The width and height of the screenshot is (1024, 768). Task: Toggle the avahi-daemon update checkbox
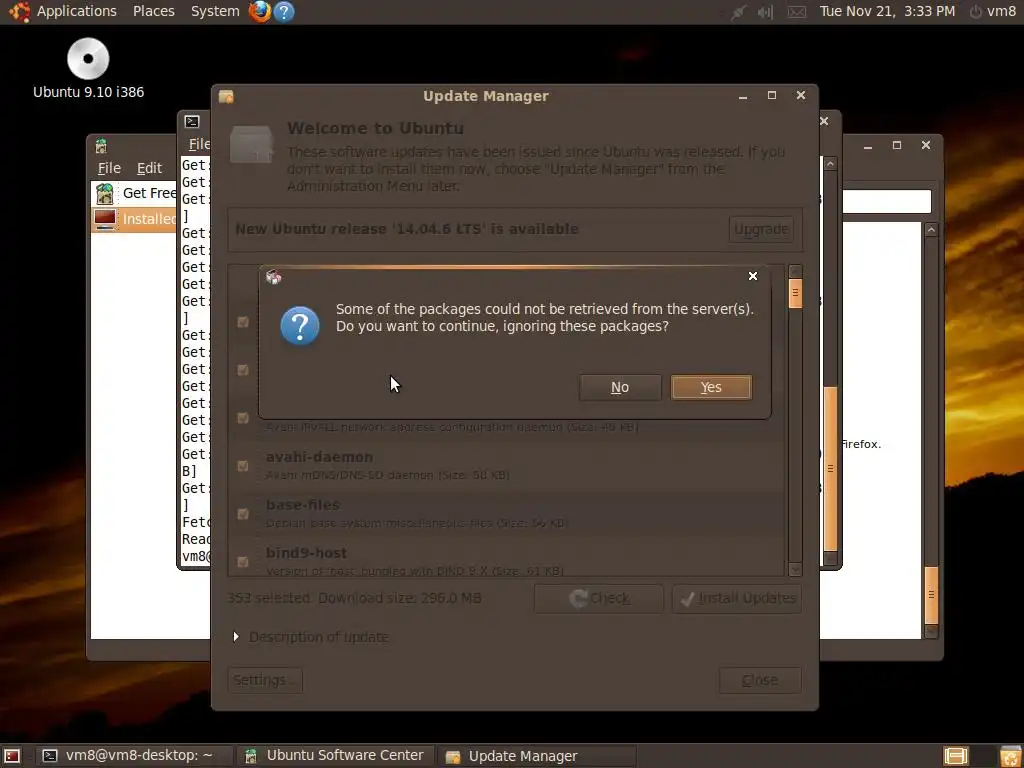[243, 466]
